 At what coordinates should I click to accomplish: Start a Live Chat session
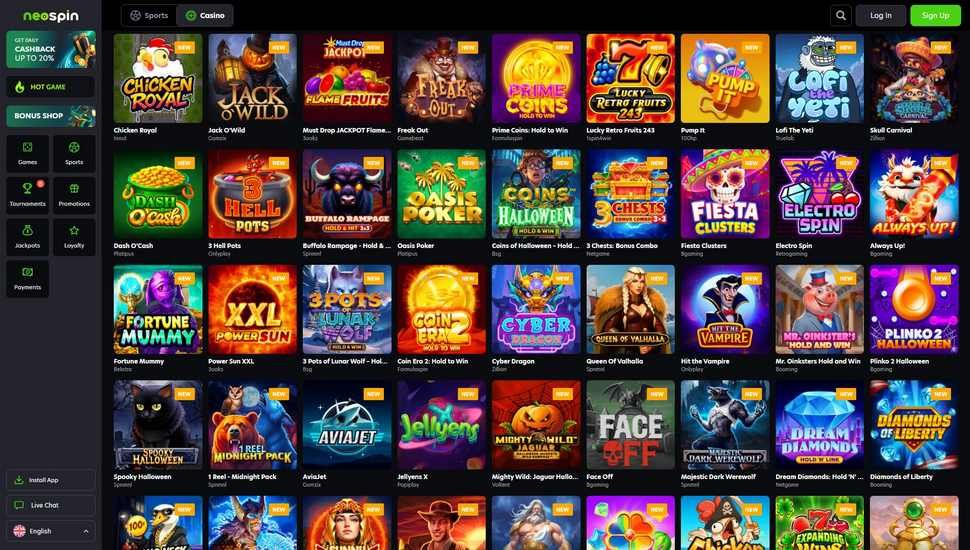point(51,505)
